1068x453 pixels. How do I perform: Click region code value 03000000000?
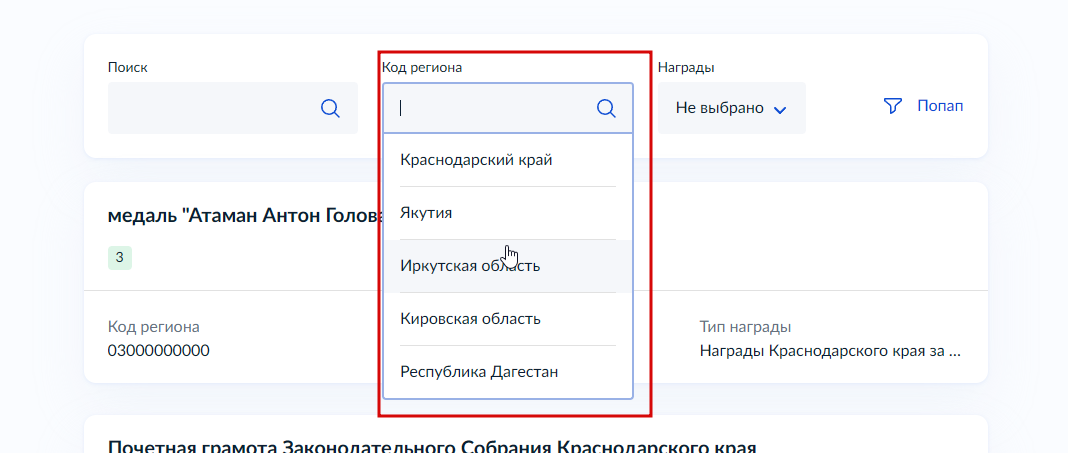coord(159,351)
